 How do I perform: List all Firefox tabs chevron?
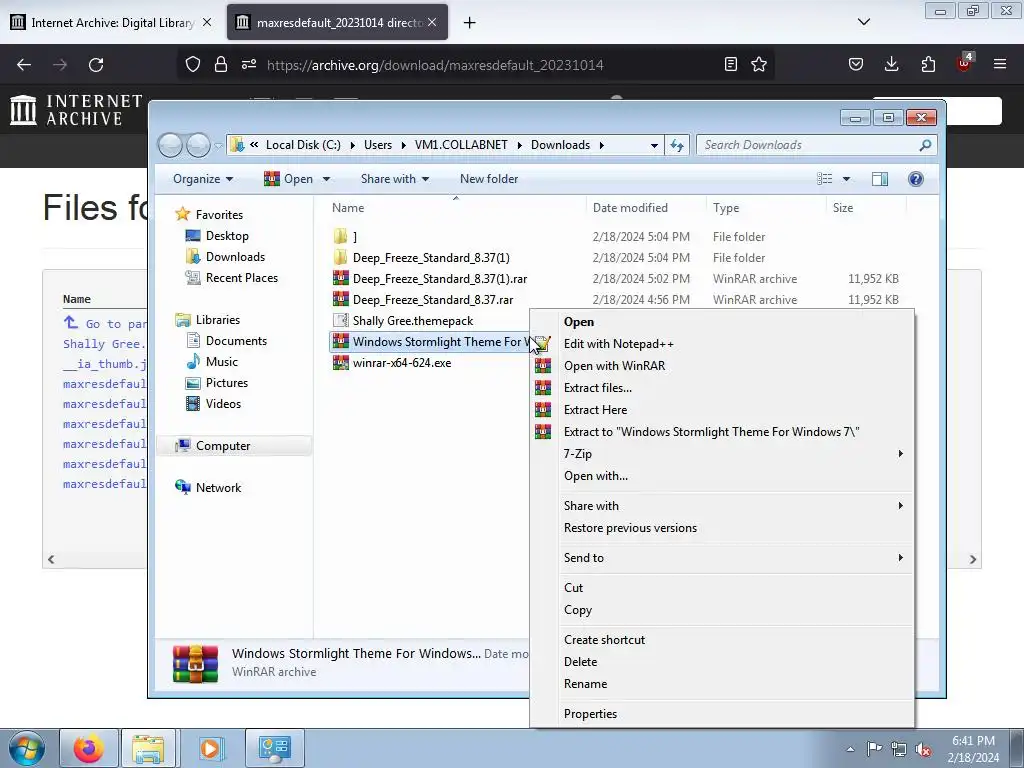pyautogui.click(x=864, y=22)
